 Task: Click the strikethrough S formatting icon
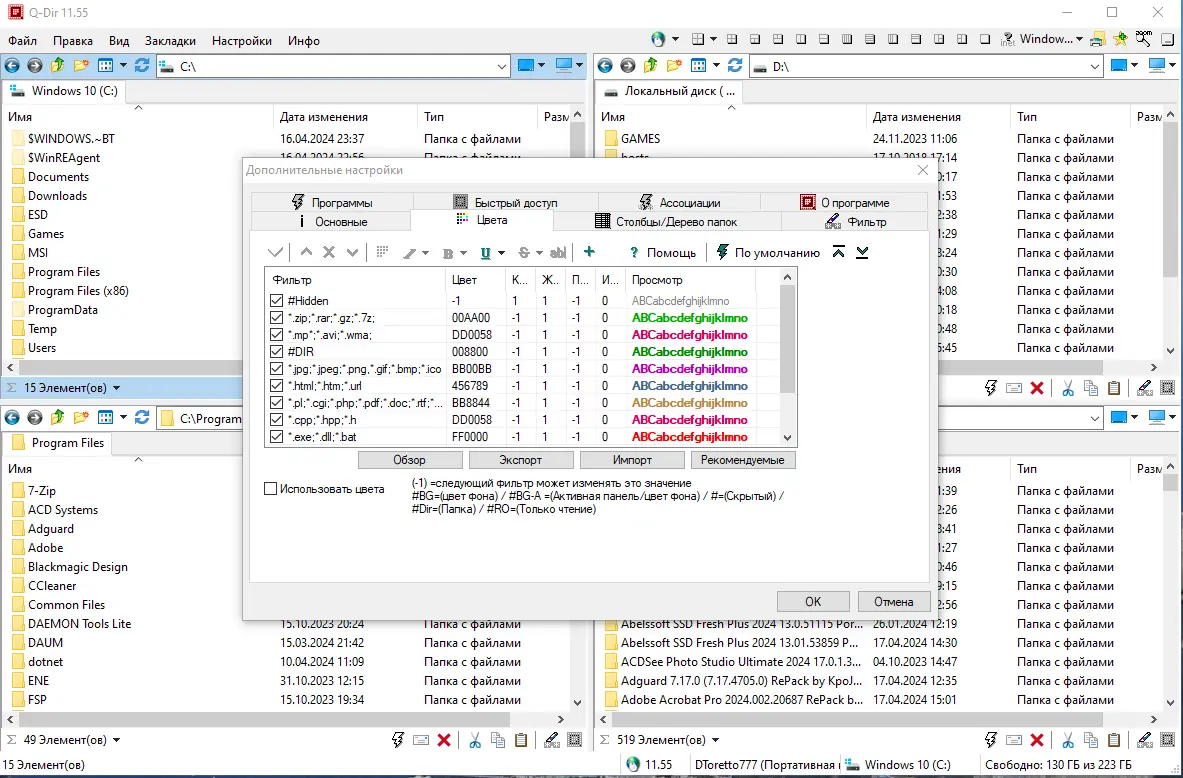click(x=524, y=253)
